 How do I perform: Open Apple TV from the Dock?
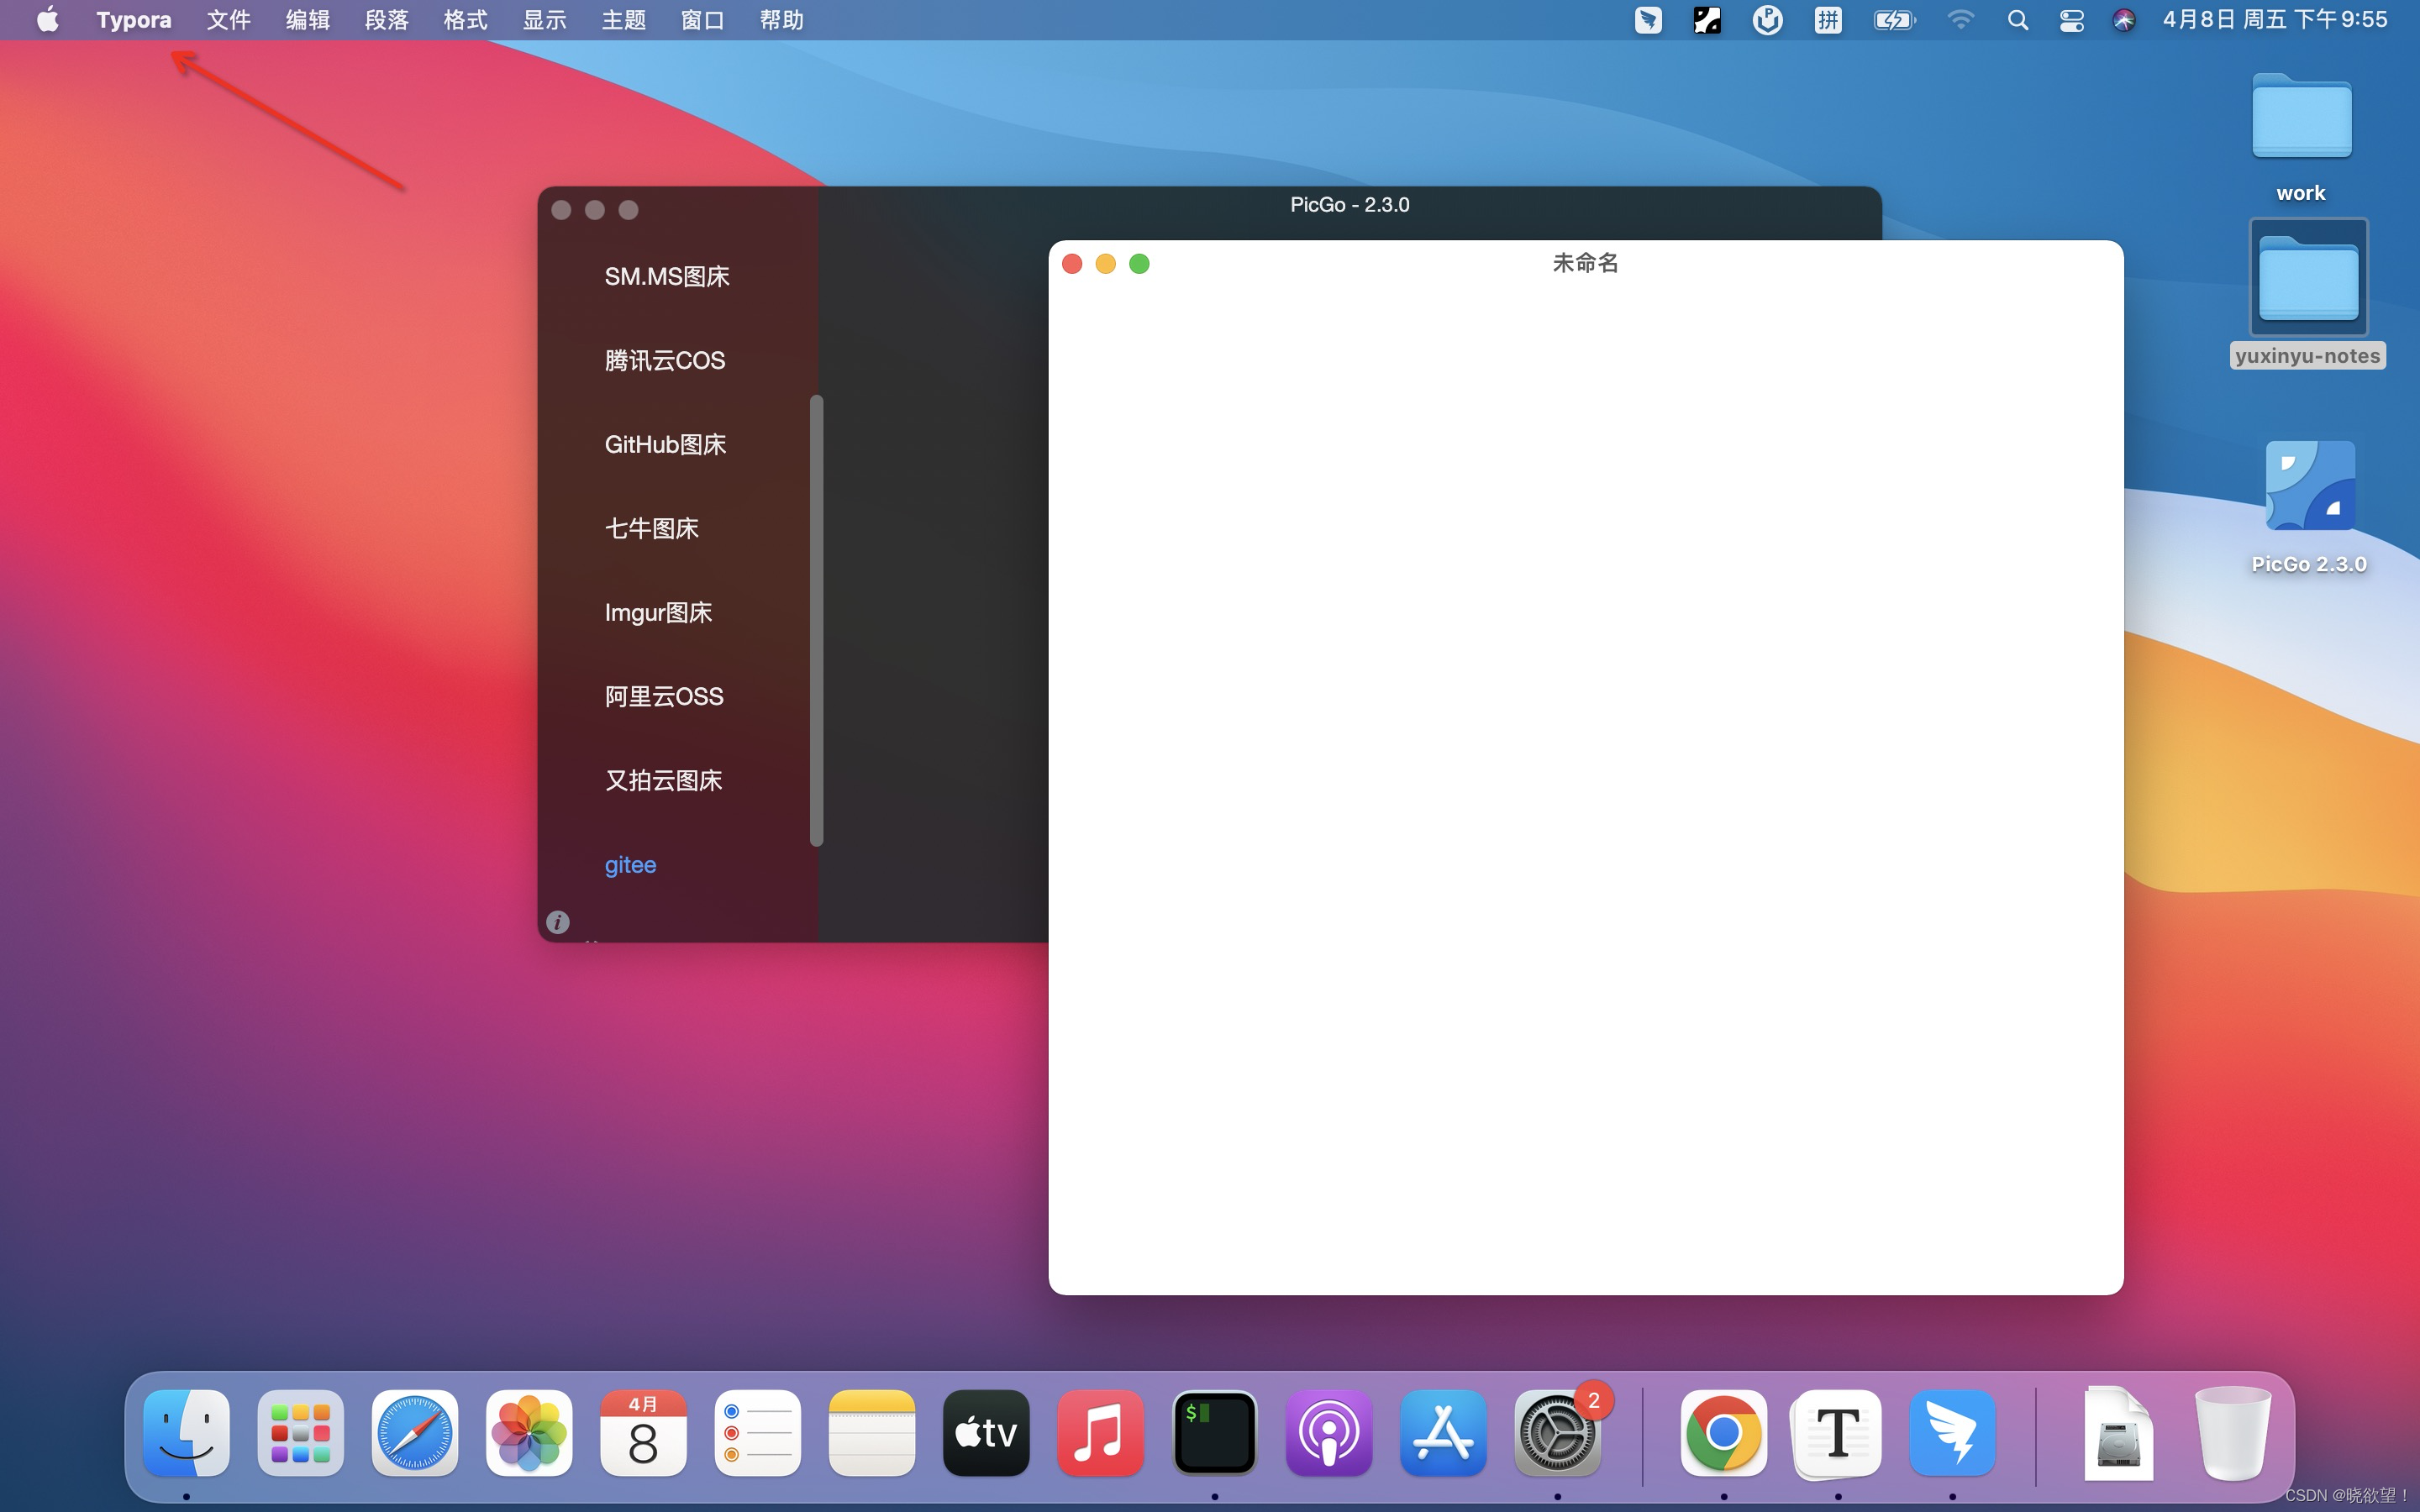point(986,1433)
